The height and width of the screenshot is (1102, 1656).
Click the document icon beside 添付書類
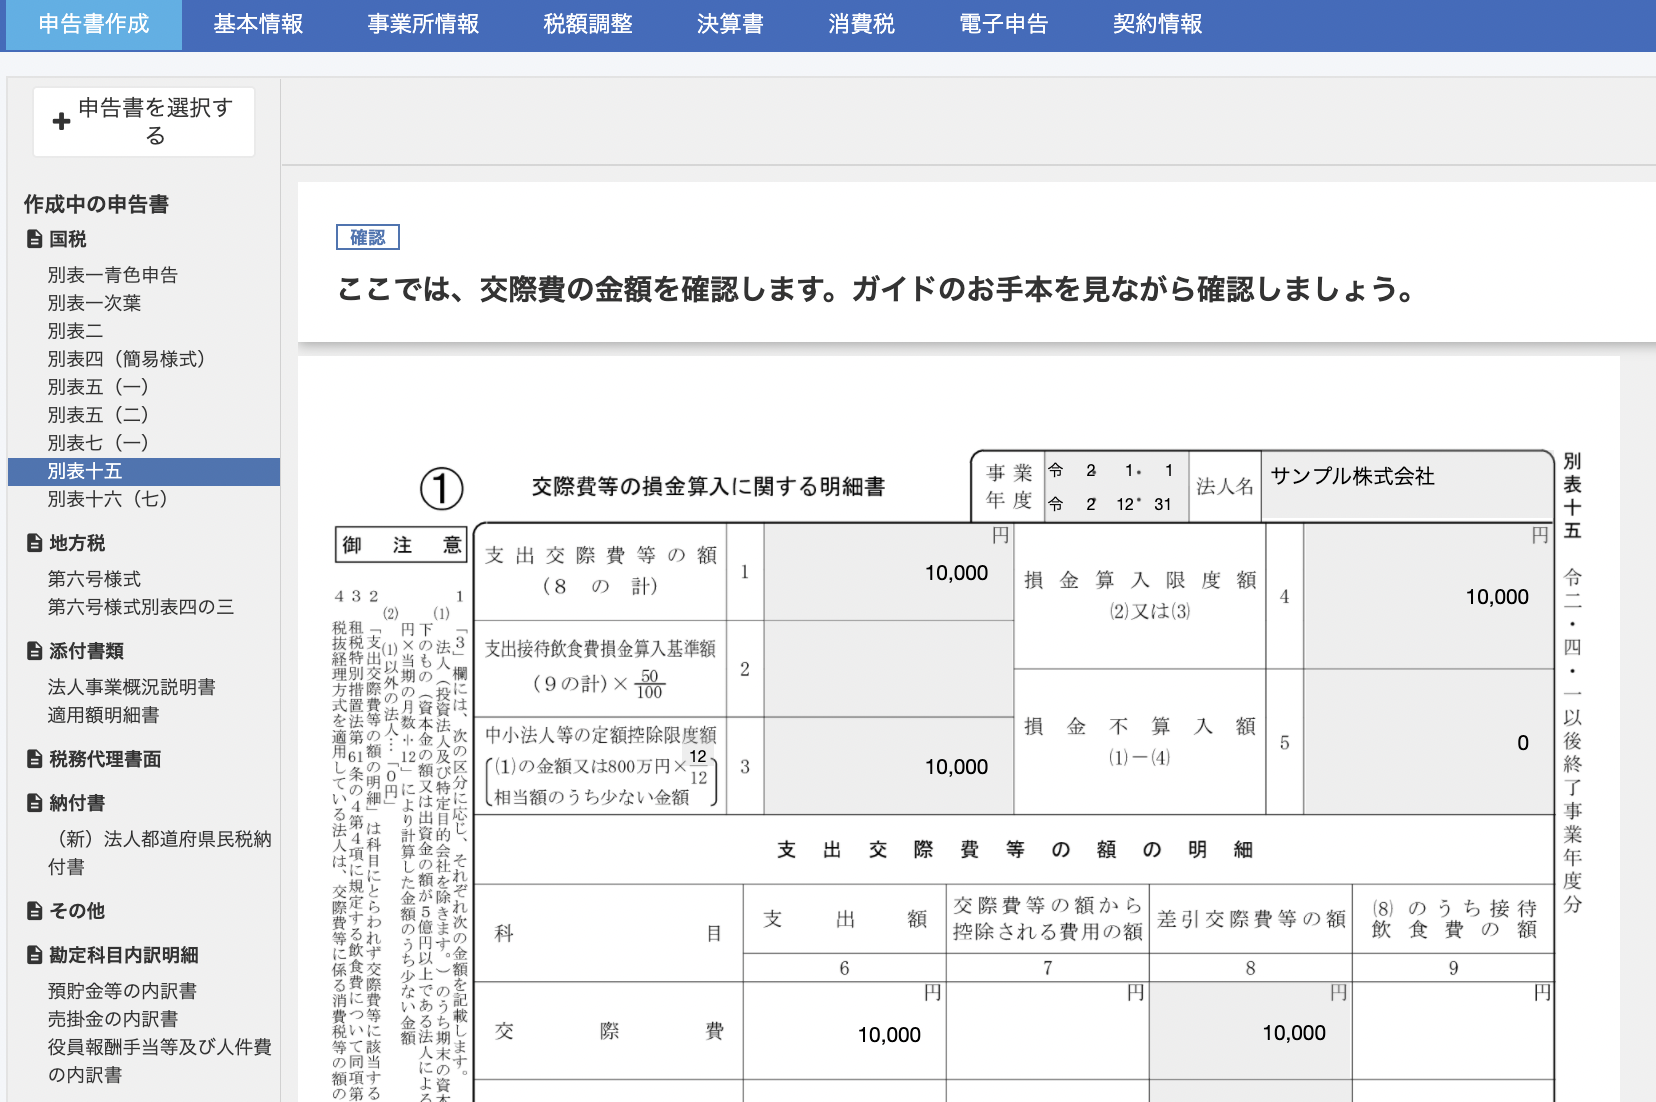coord(34,651)
